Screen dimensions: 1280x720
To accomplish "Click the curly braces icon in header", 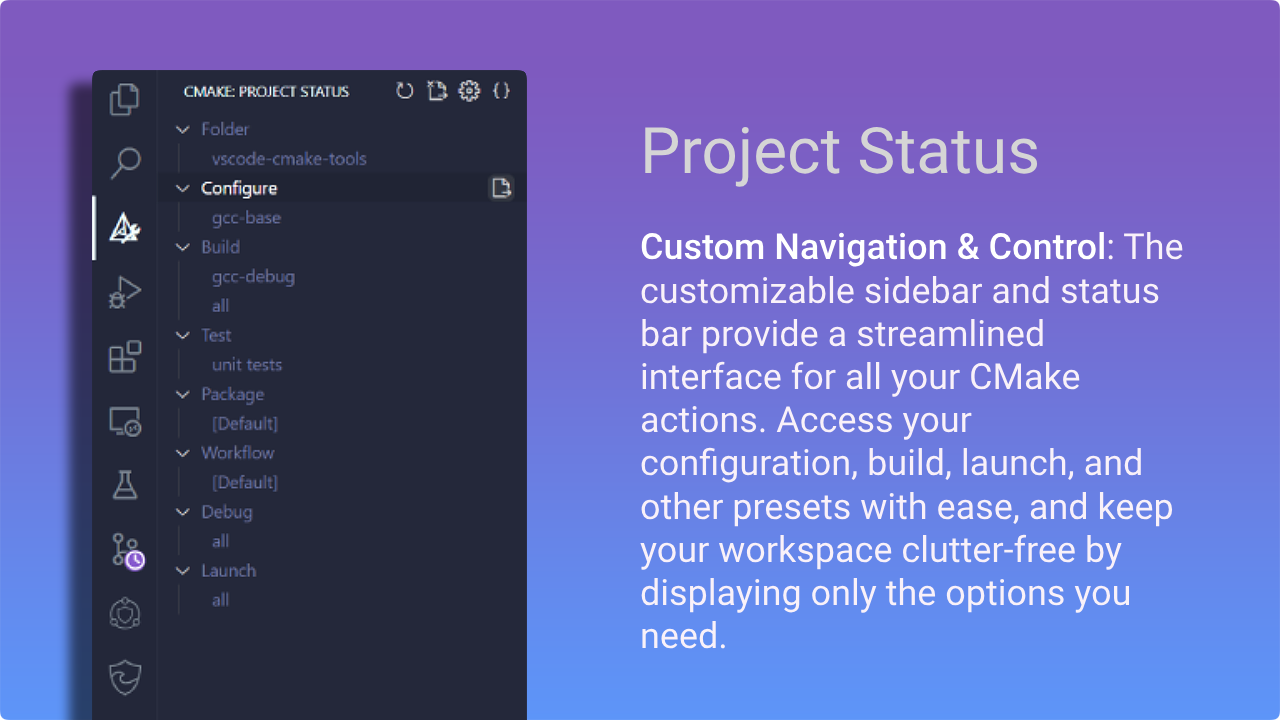I will [502, 91].
